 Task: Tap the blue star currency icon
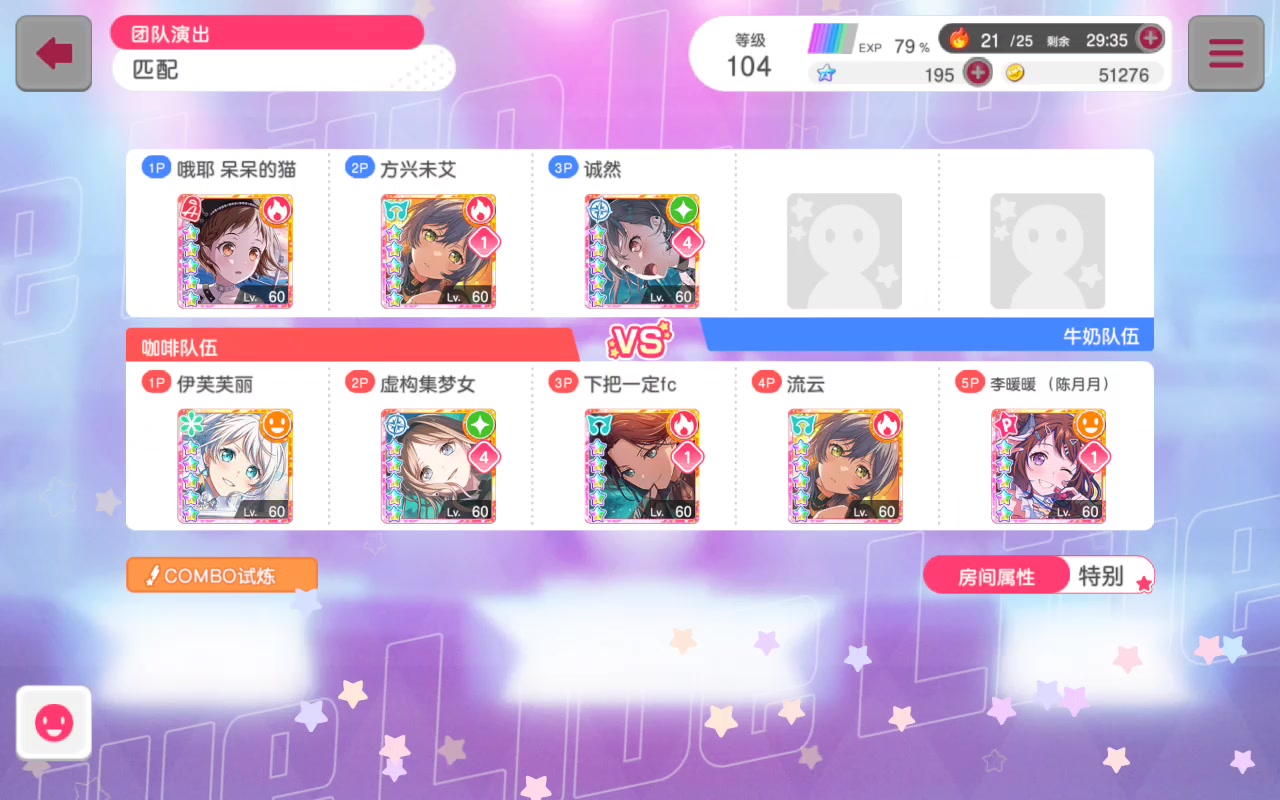coord(826,74)
